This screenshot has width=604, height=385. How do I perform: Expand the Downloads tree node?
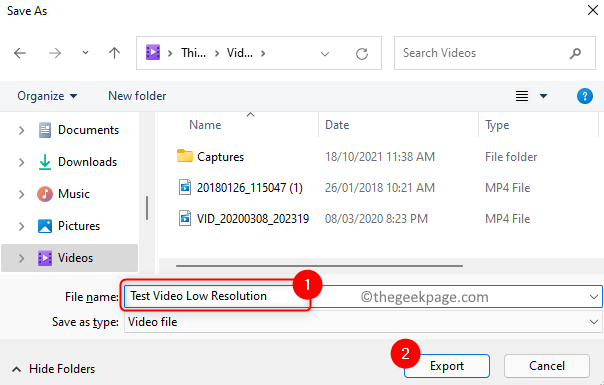(22, 162)
